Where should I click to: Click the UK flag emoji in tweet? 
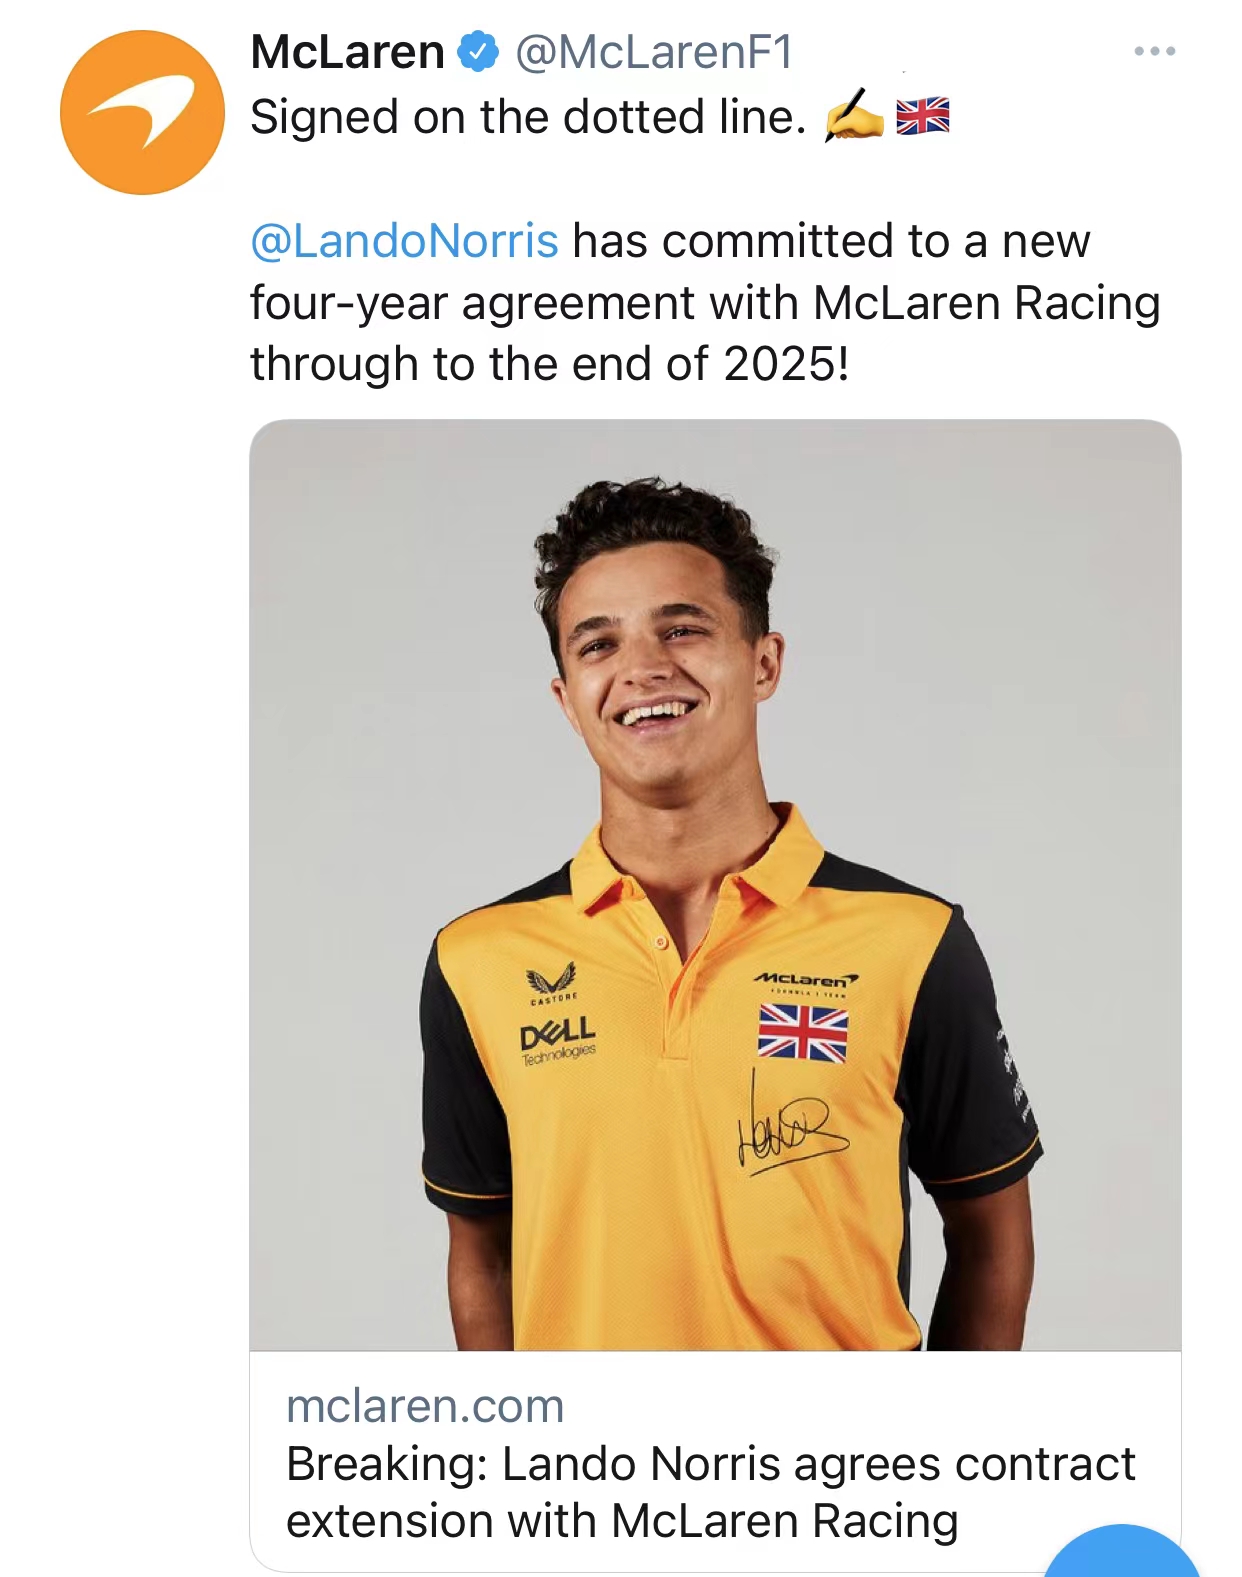point(922,117)
